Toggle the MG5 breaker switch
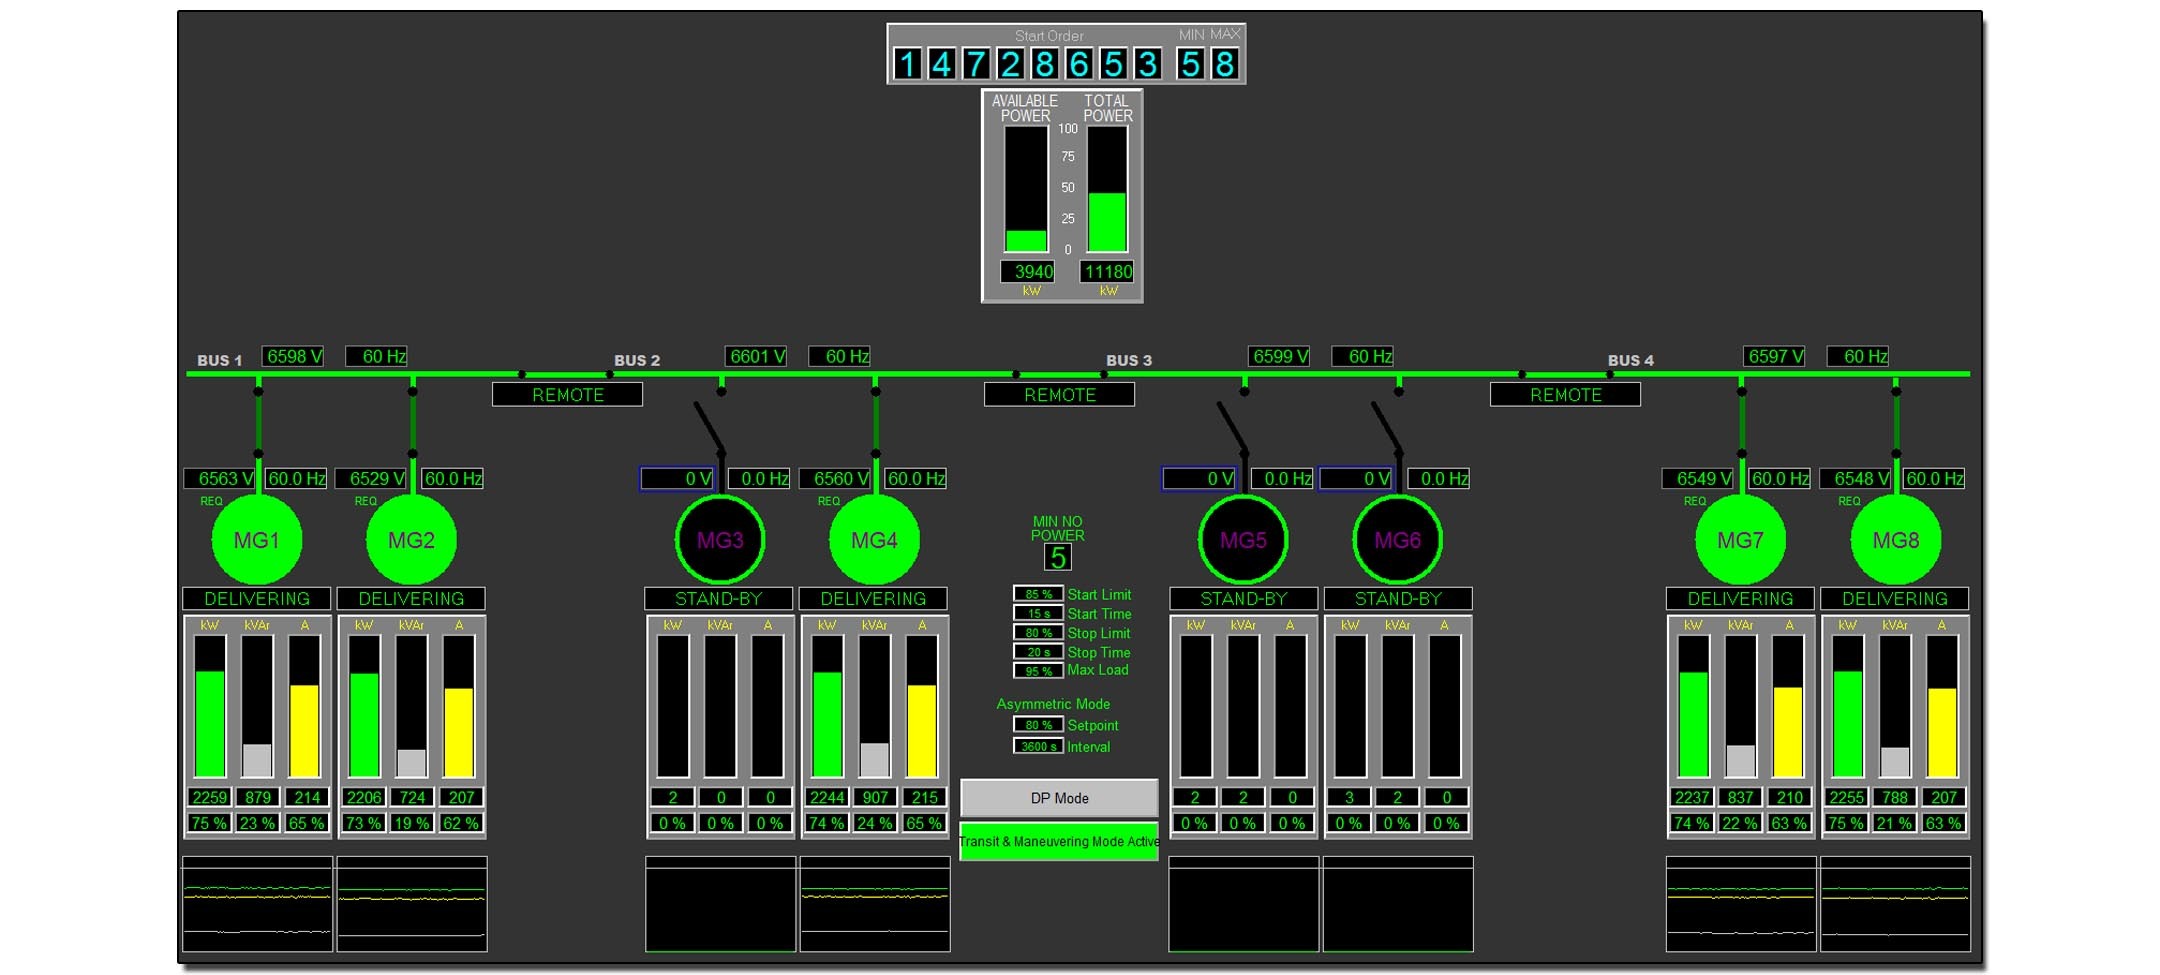The image size is (2160, 975). 1232,426
